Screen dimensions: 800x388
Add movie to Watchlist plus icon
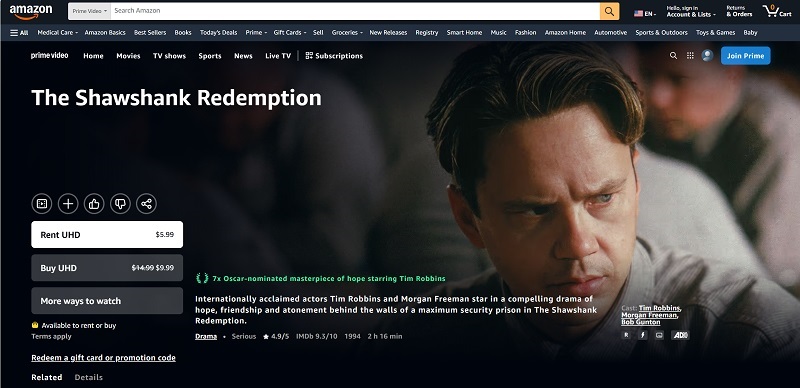click(68, 204)
